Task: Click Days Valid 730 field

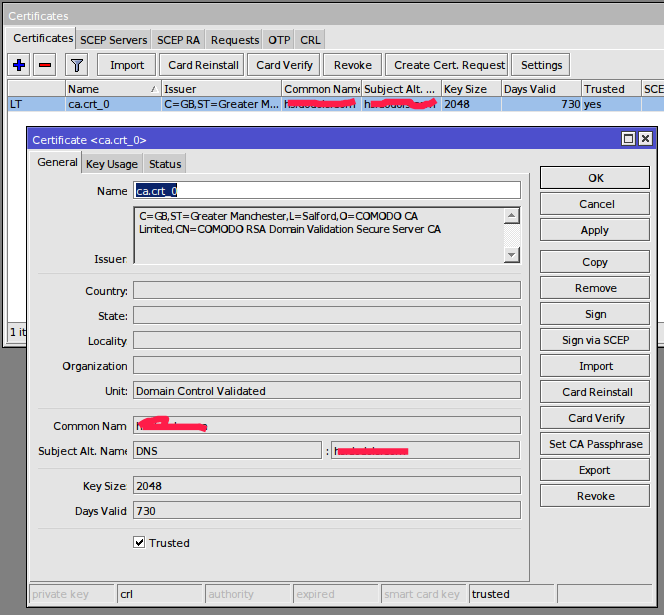Action: pyautogui.click(x=327, y=510)
